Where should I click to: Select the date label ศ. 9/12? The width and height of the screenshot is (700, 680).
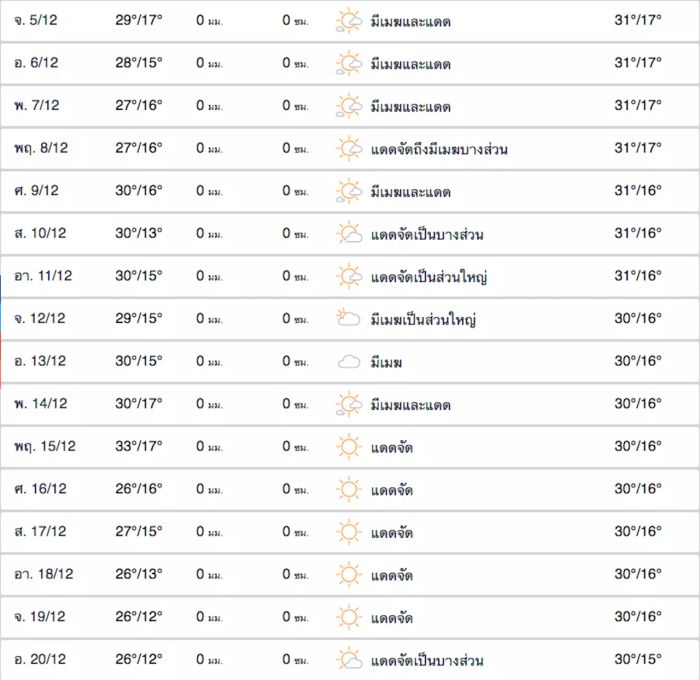[x=37, y=191]
